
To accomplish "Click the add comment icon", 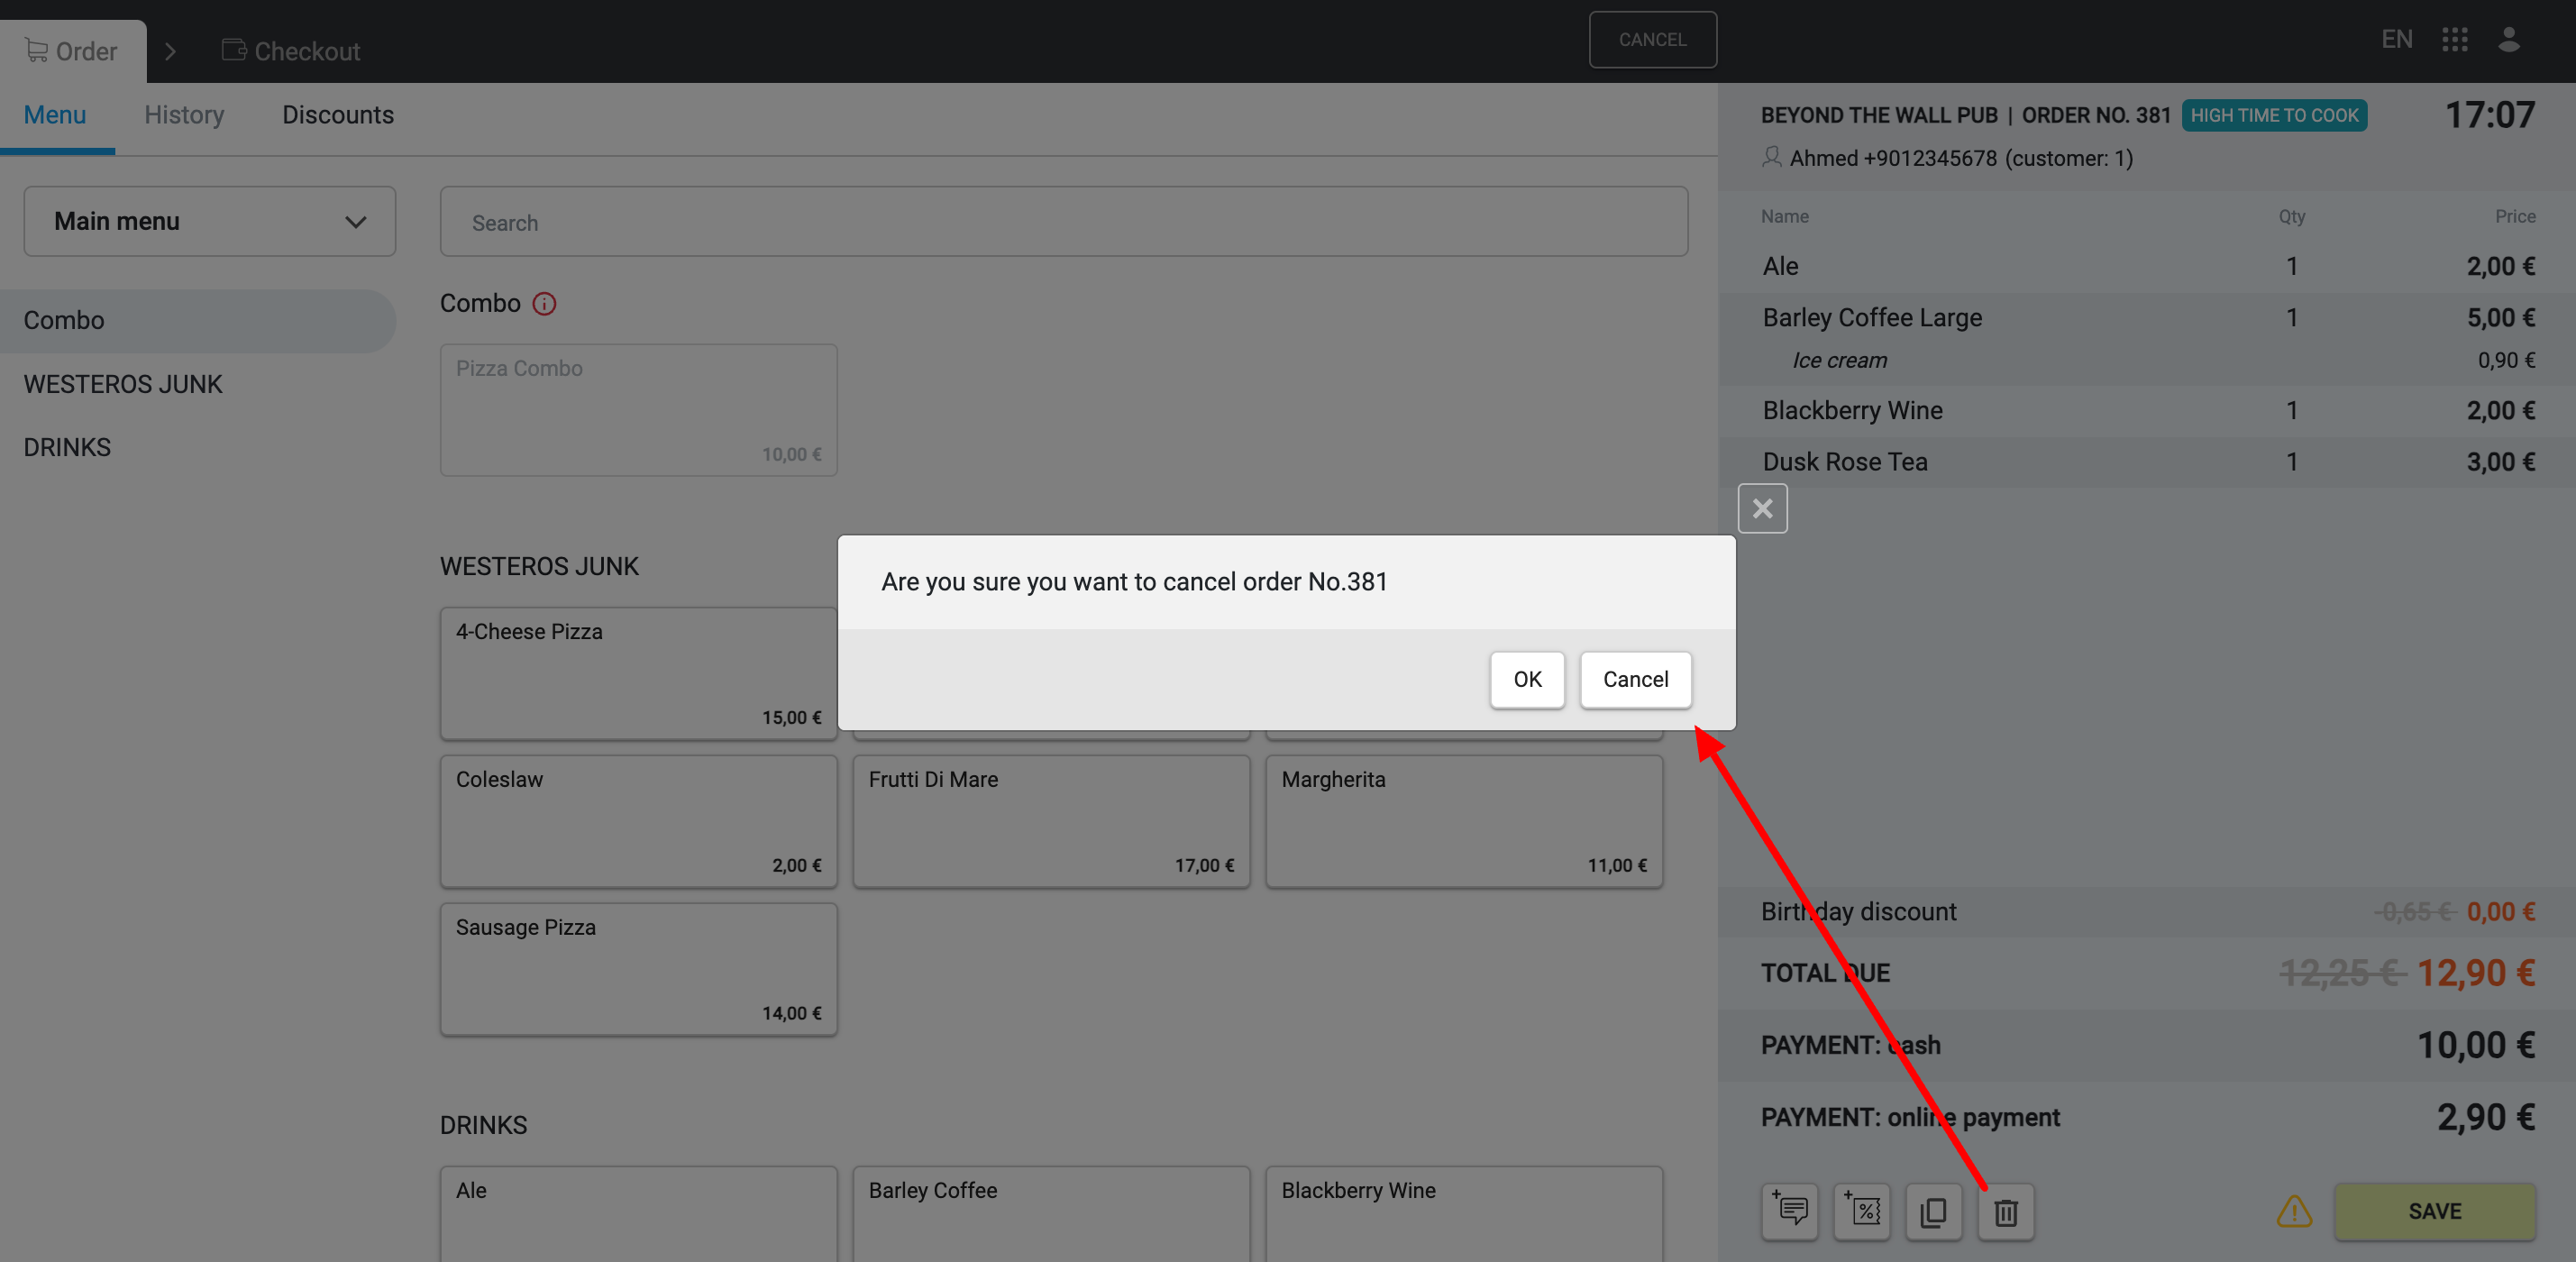I will (x=1789, y=1212).
